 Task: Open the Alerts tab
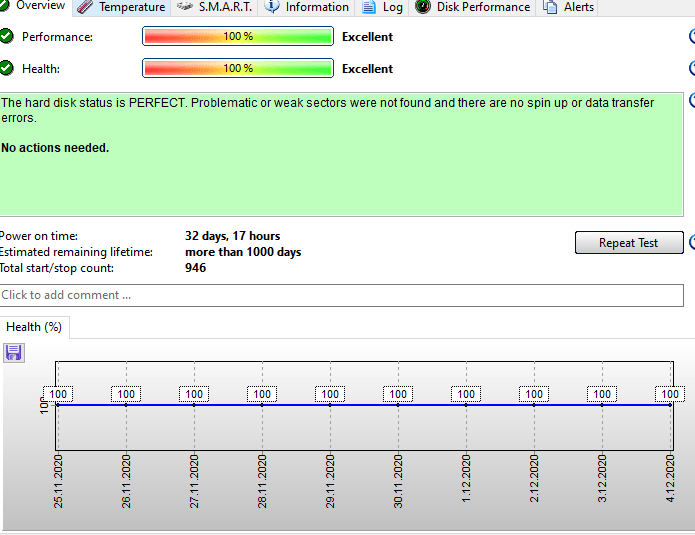[568, 8]
